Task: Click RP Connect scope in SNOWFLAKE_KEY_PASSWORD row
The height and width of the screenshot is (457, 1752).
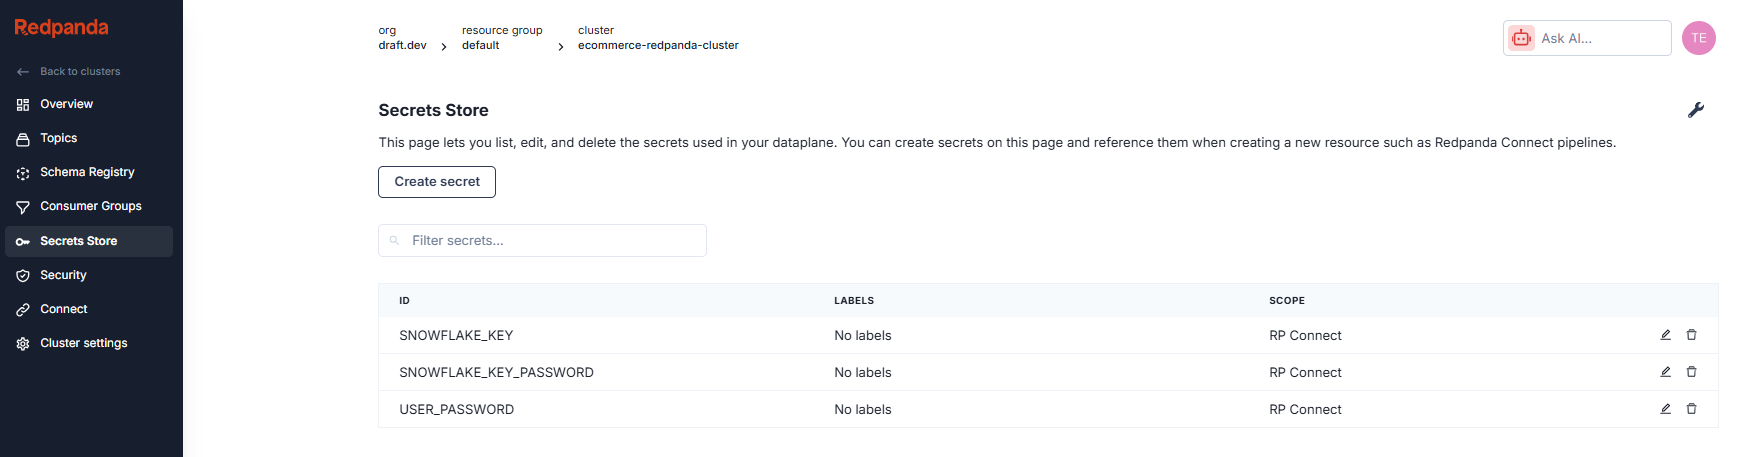Action: 1305,372
